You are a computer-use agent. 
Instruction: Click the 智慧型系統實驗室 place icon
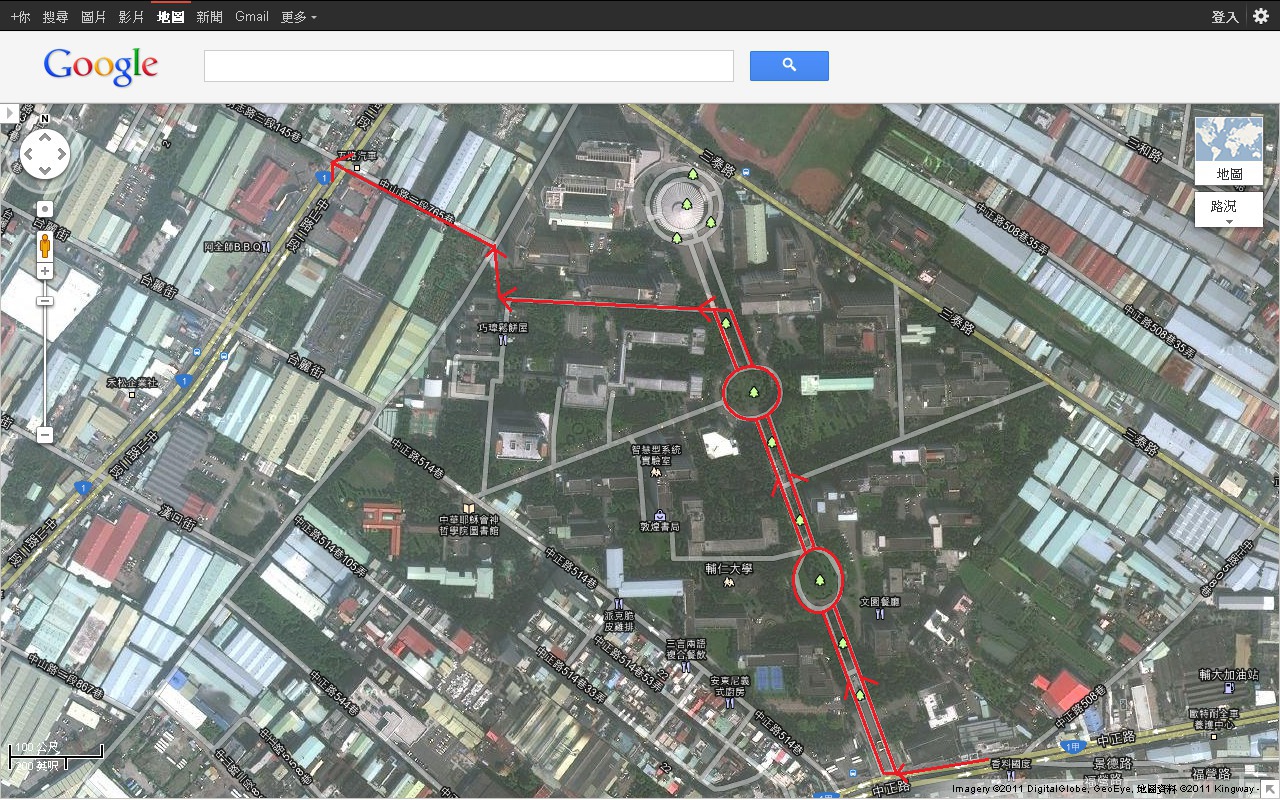click(x=657, y=470)
